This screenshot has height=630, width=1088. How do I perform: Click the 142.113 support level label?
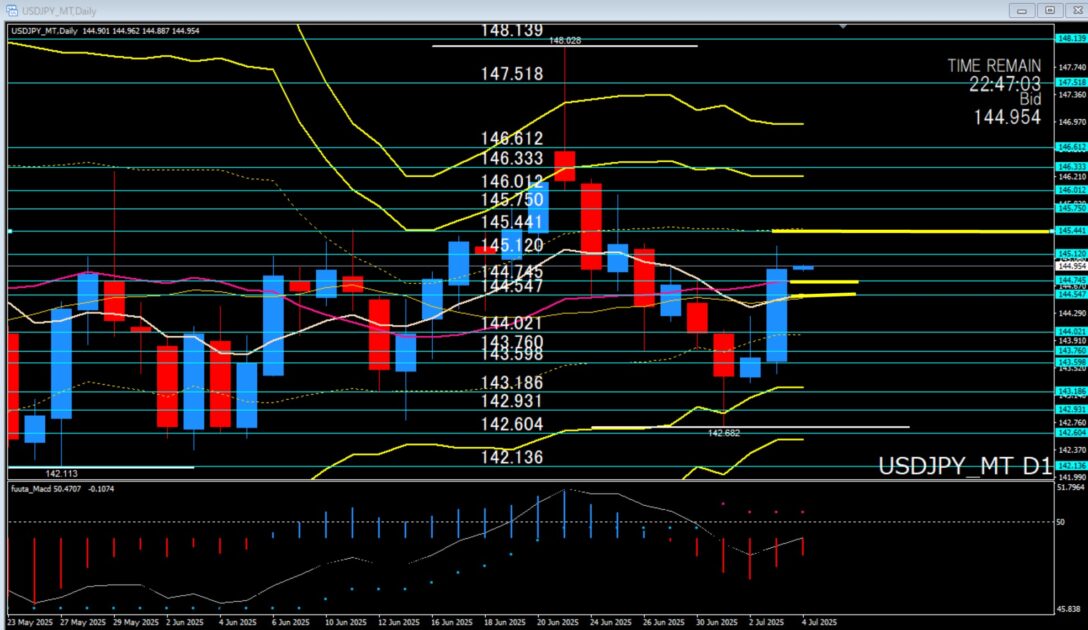pos(61,473)
